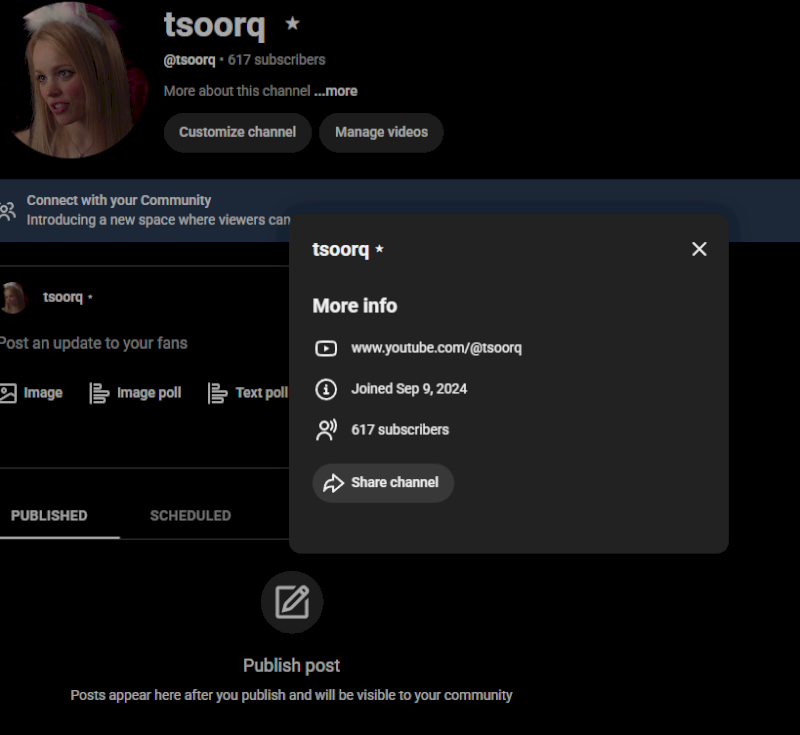
Task: Click the info icon beside Joined date
Action: 326,389
